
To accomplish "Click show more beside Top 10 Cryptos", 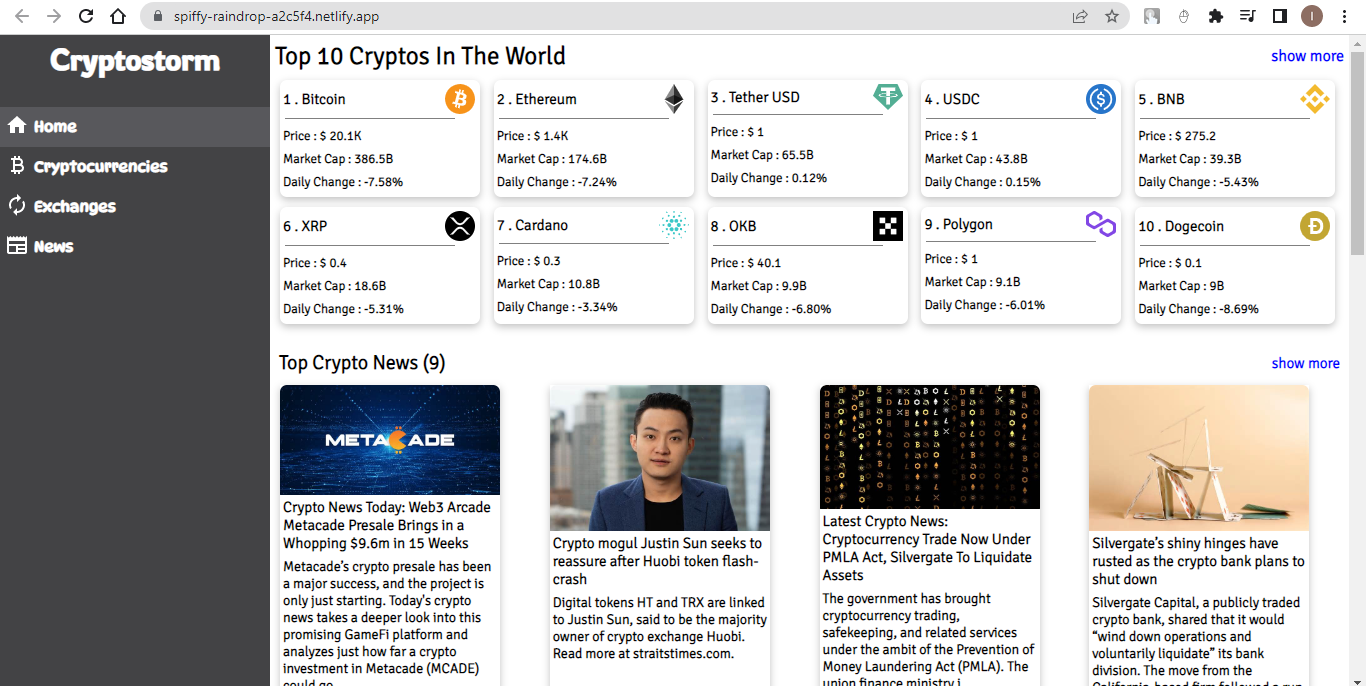I will point(1307,56).
